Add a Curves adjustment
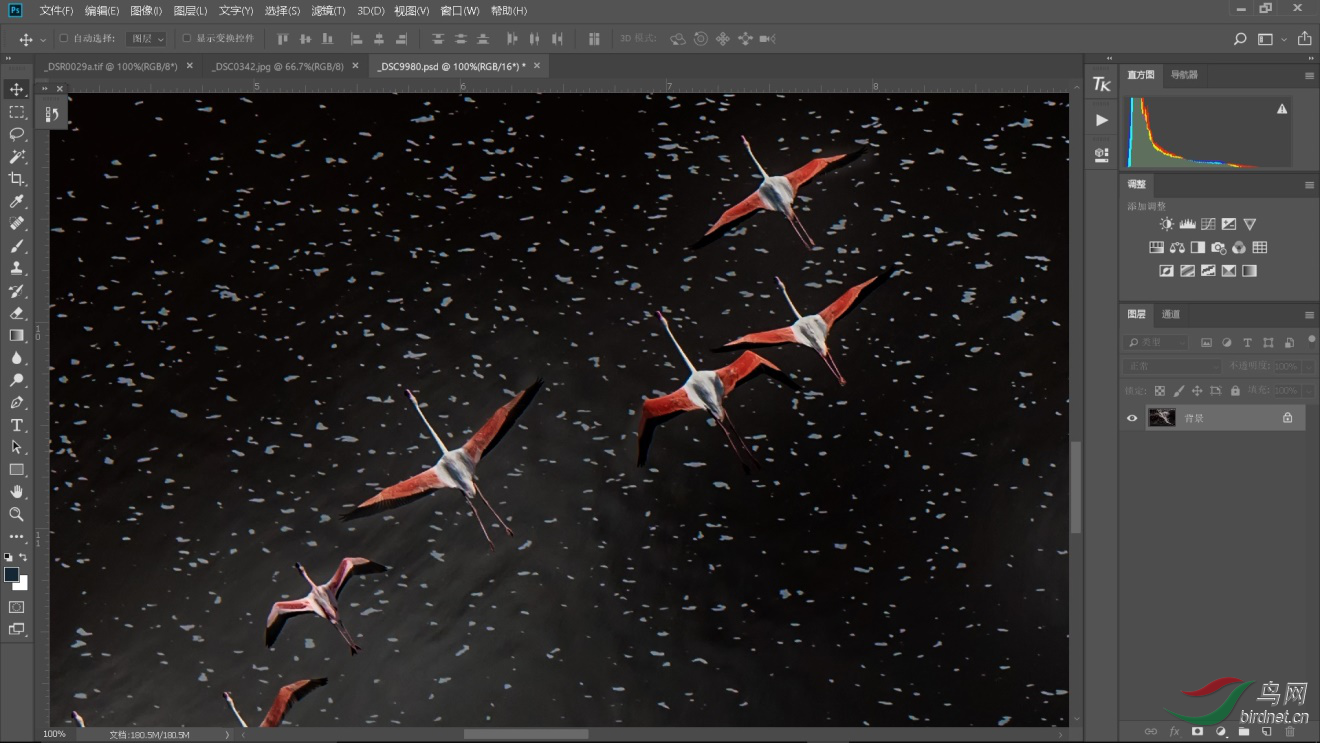1320x743 pixels. pyautogui.click(x=1208, y=225)
